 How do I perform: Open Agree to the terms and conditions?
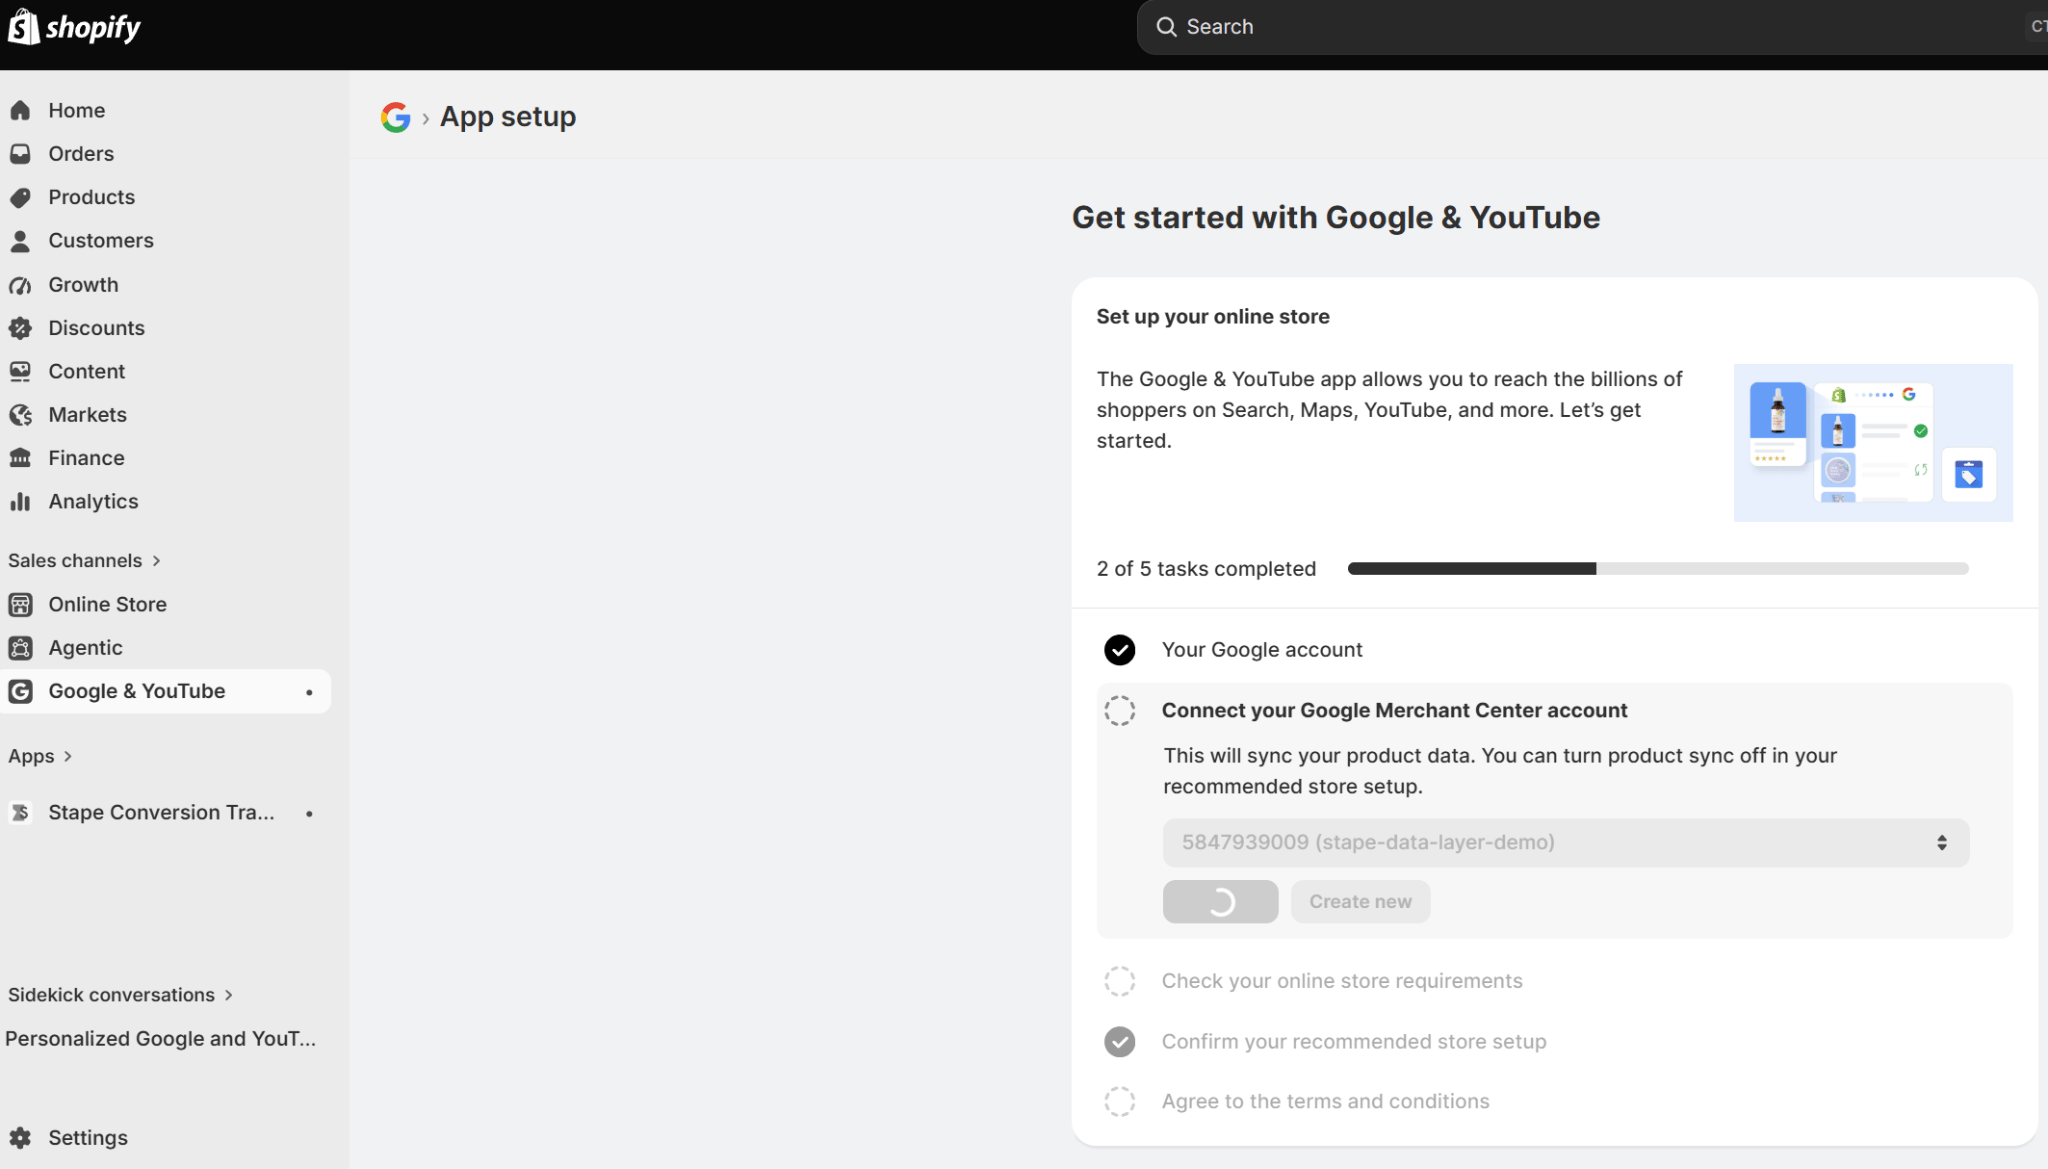[1325, 1102]
